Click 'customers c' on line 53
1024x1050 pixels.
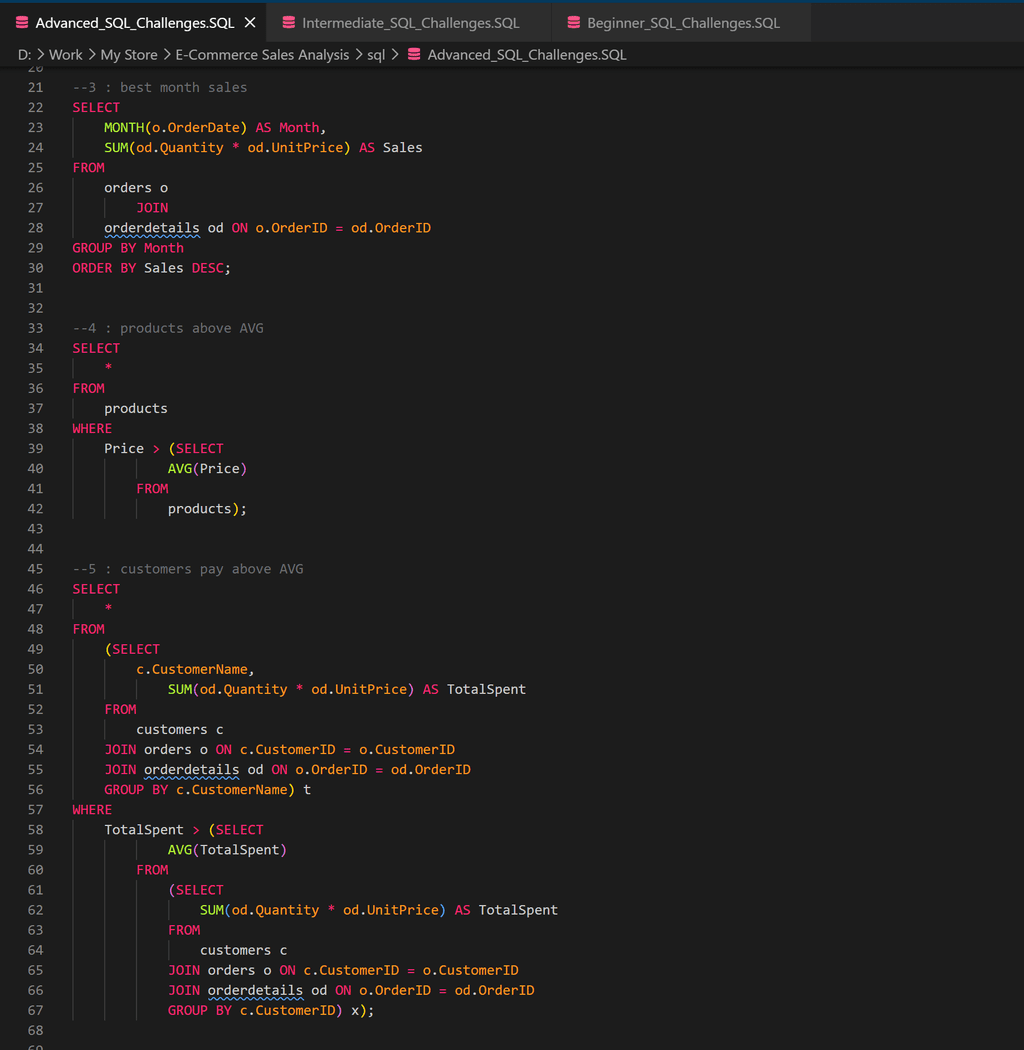point(179,730)
